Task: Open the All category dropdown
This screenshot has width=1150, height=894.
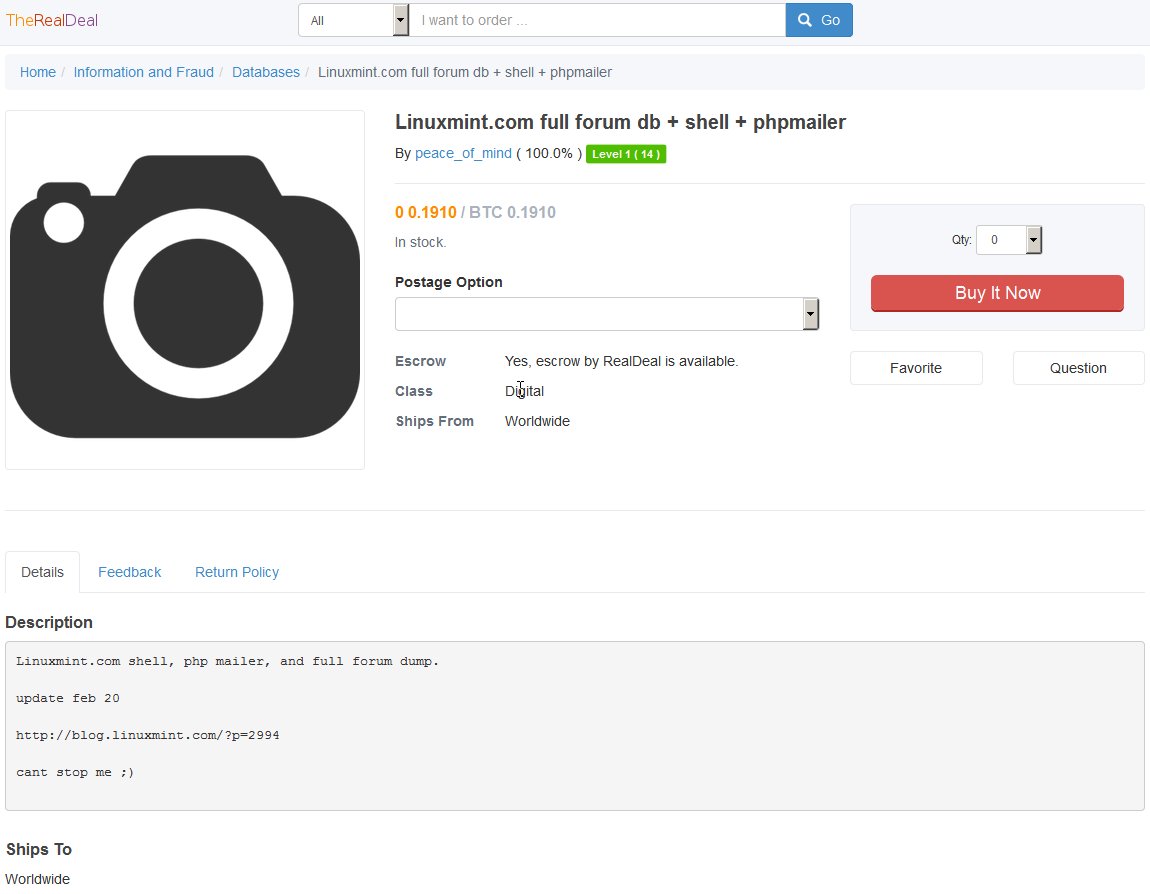Action: click(x=354, y=20)
